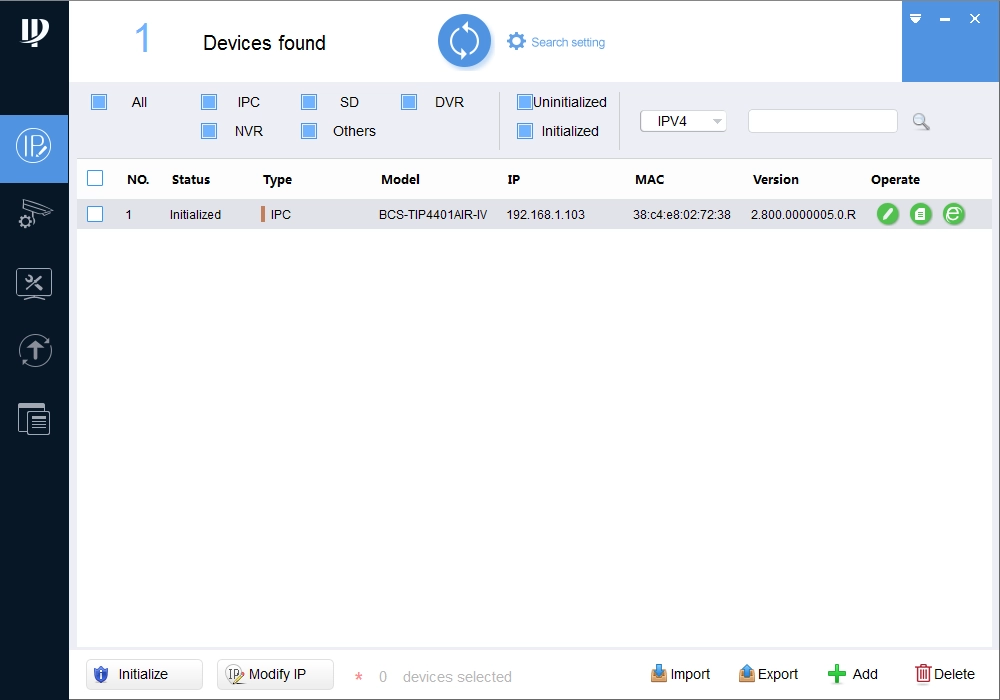Image resolution: width=1000 pixels, height=700 pixels.
Task: Click the refresh device search icon
Action: coord(464,41)
